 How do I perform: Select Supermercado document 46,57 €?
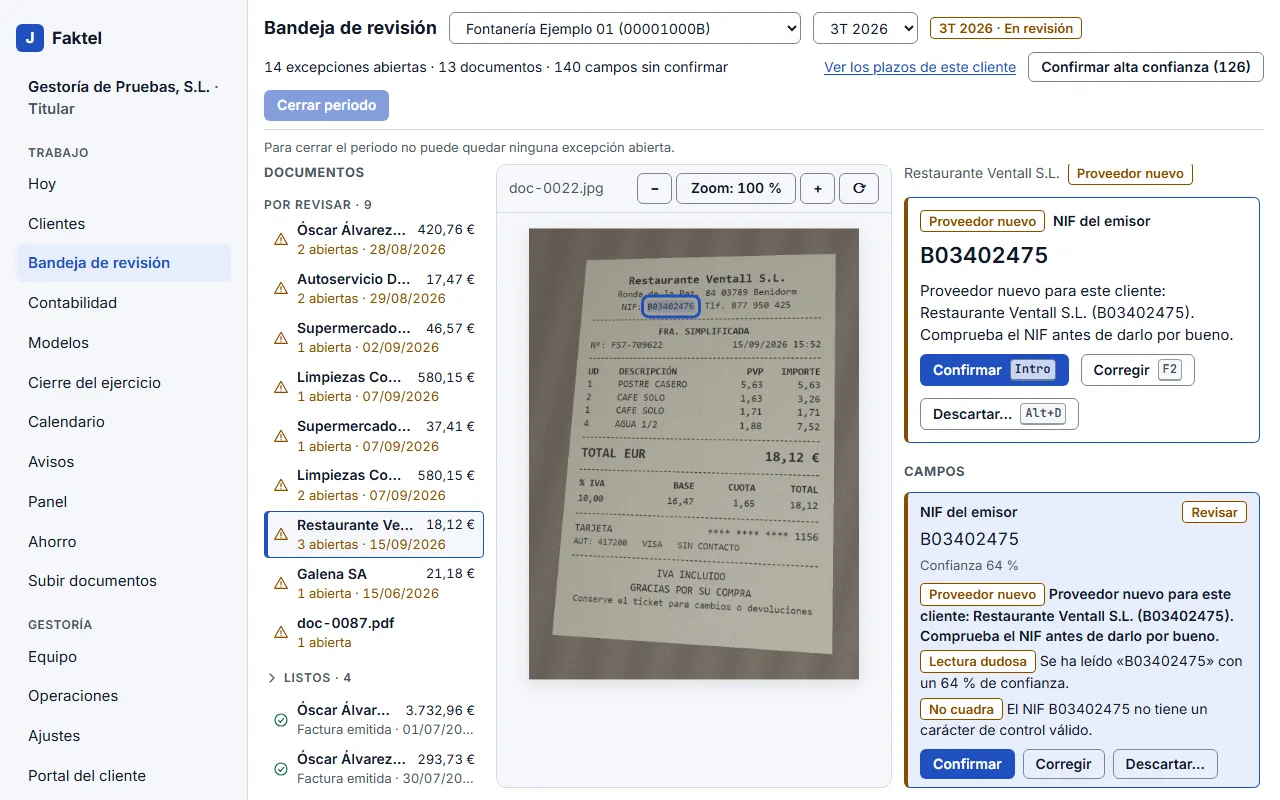click(374, 337)
